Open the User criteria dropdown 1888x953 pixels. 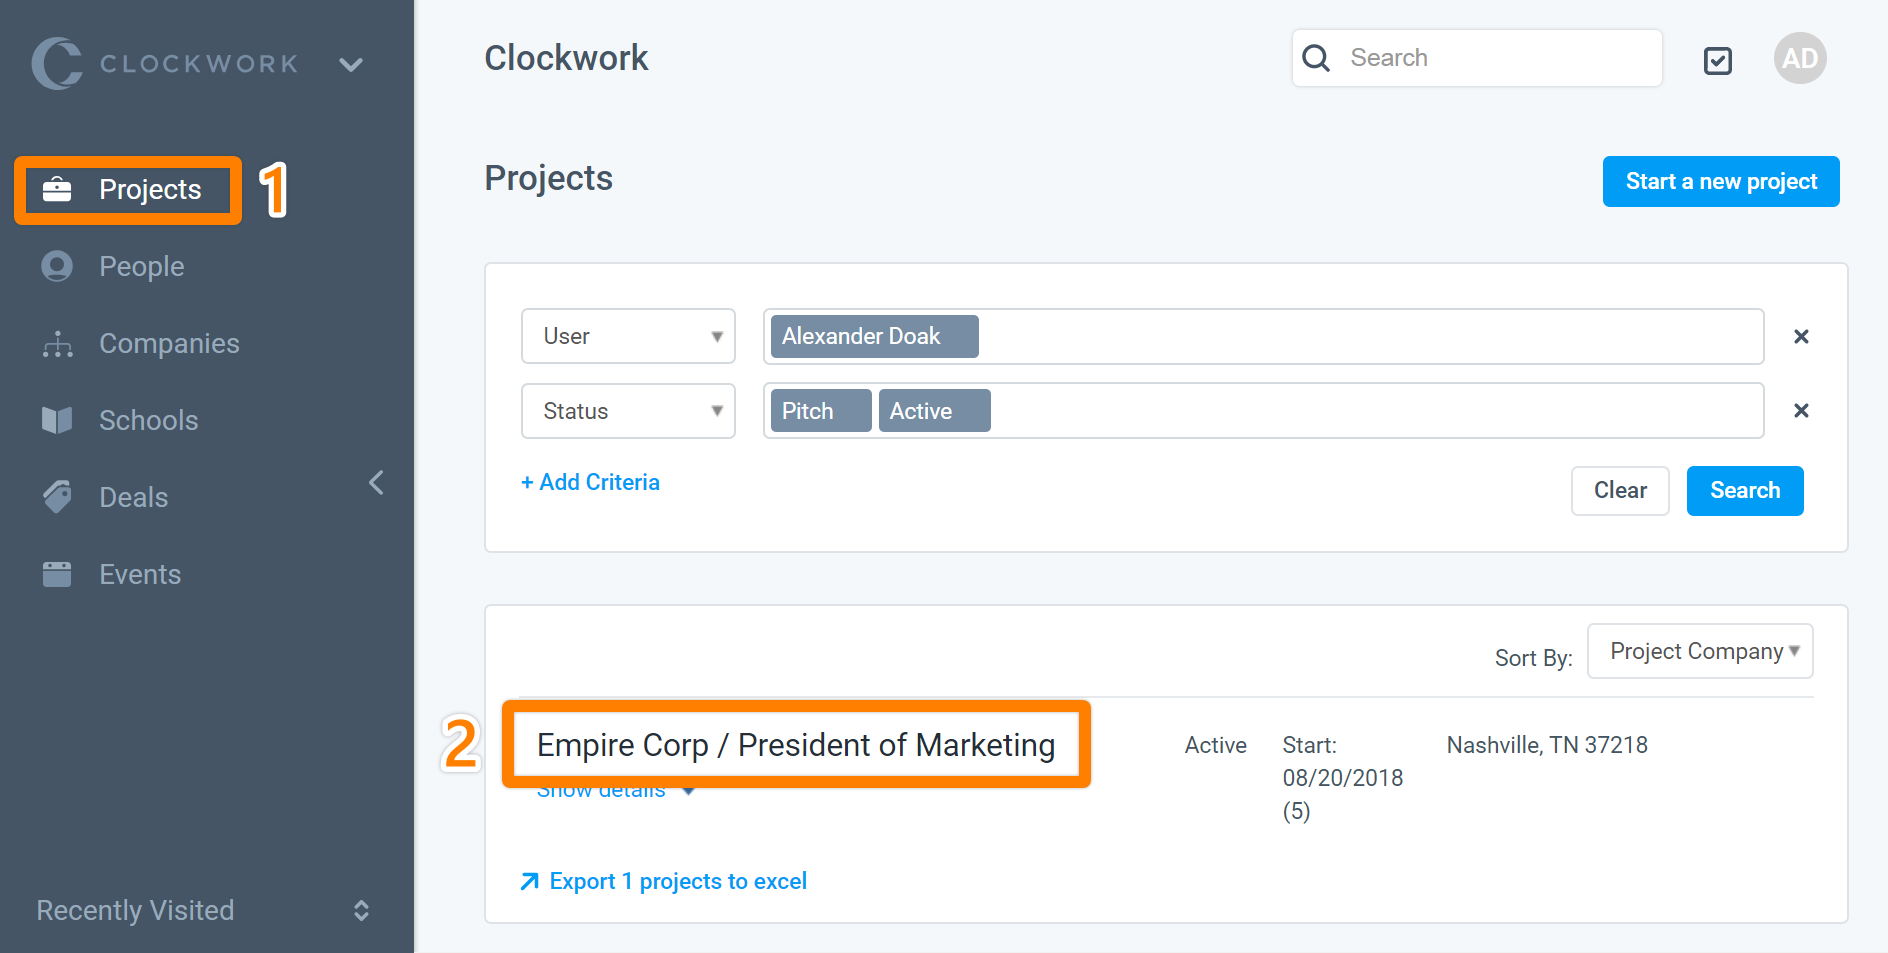628,337
